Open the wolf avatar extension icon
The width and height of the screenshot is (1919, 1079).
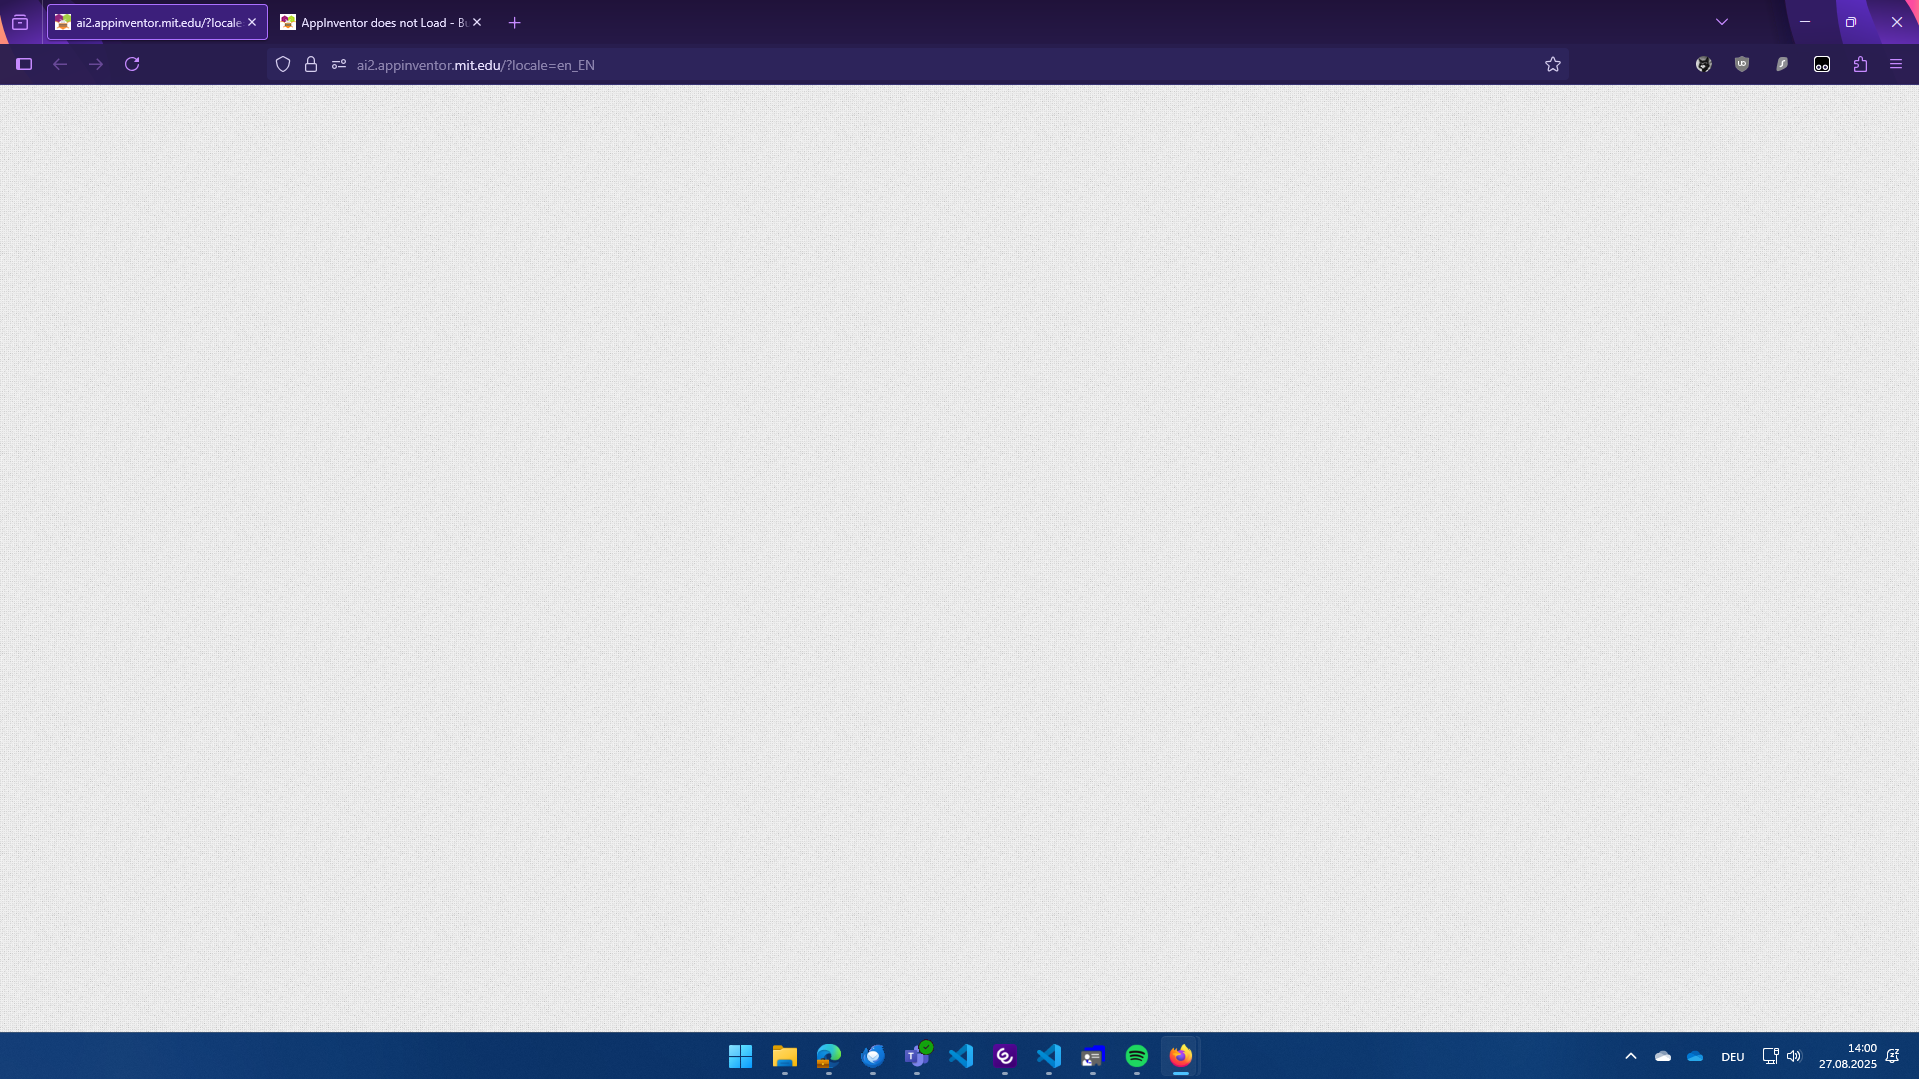[x=1703, y=64]
